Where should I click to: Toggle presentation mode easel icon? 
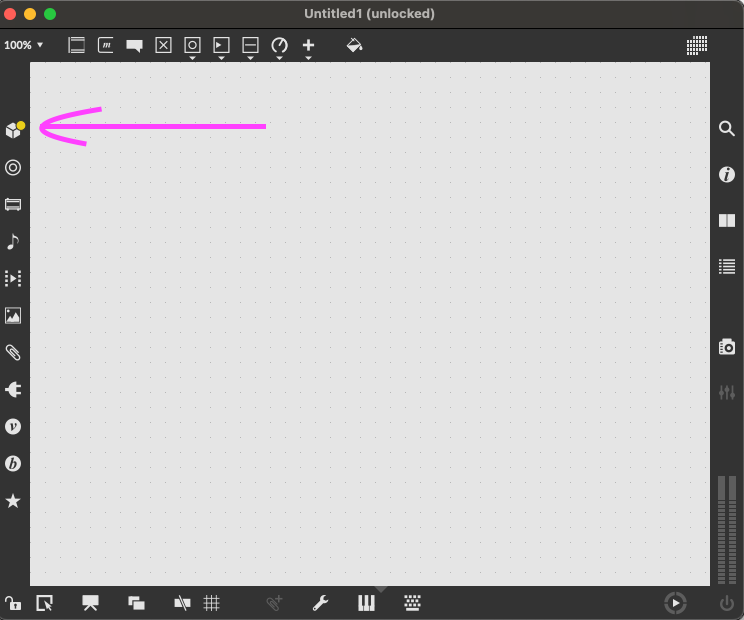tap(90, 603)
